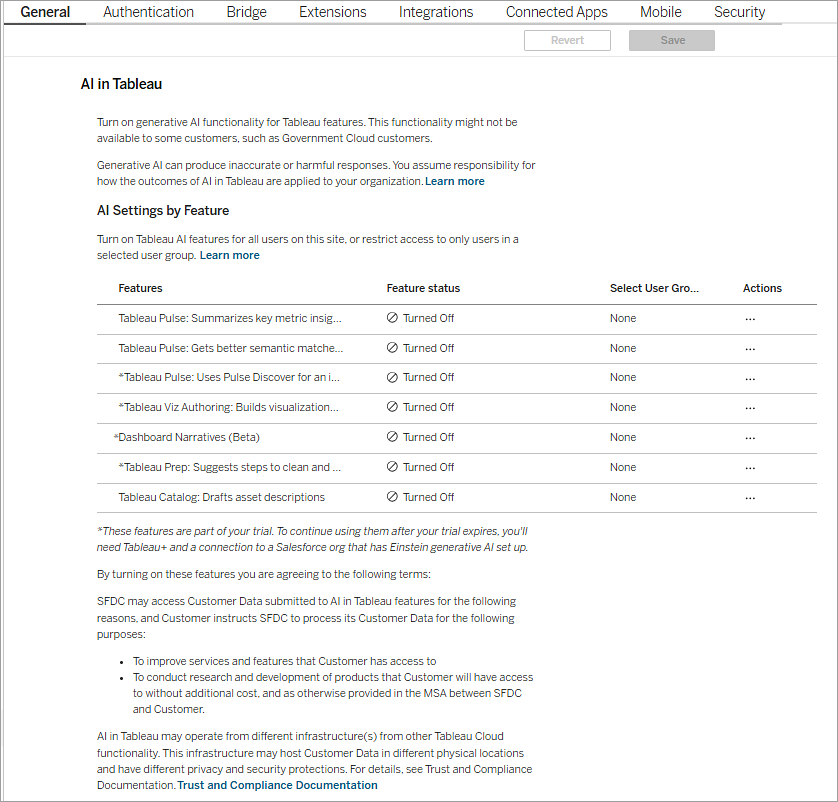Open Actions menu for Pulse metric summaries

click(x=751, y=317)
